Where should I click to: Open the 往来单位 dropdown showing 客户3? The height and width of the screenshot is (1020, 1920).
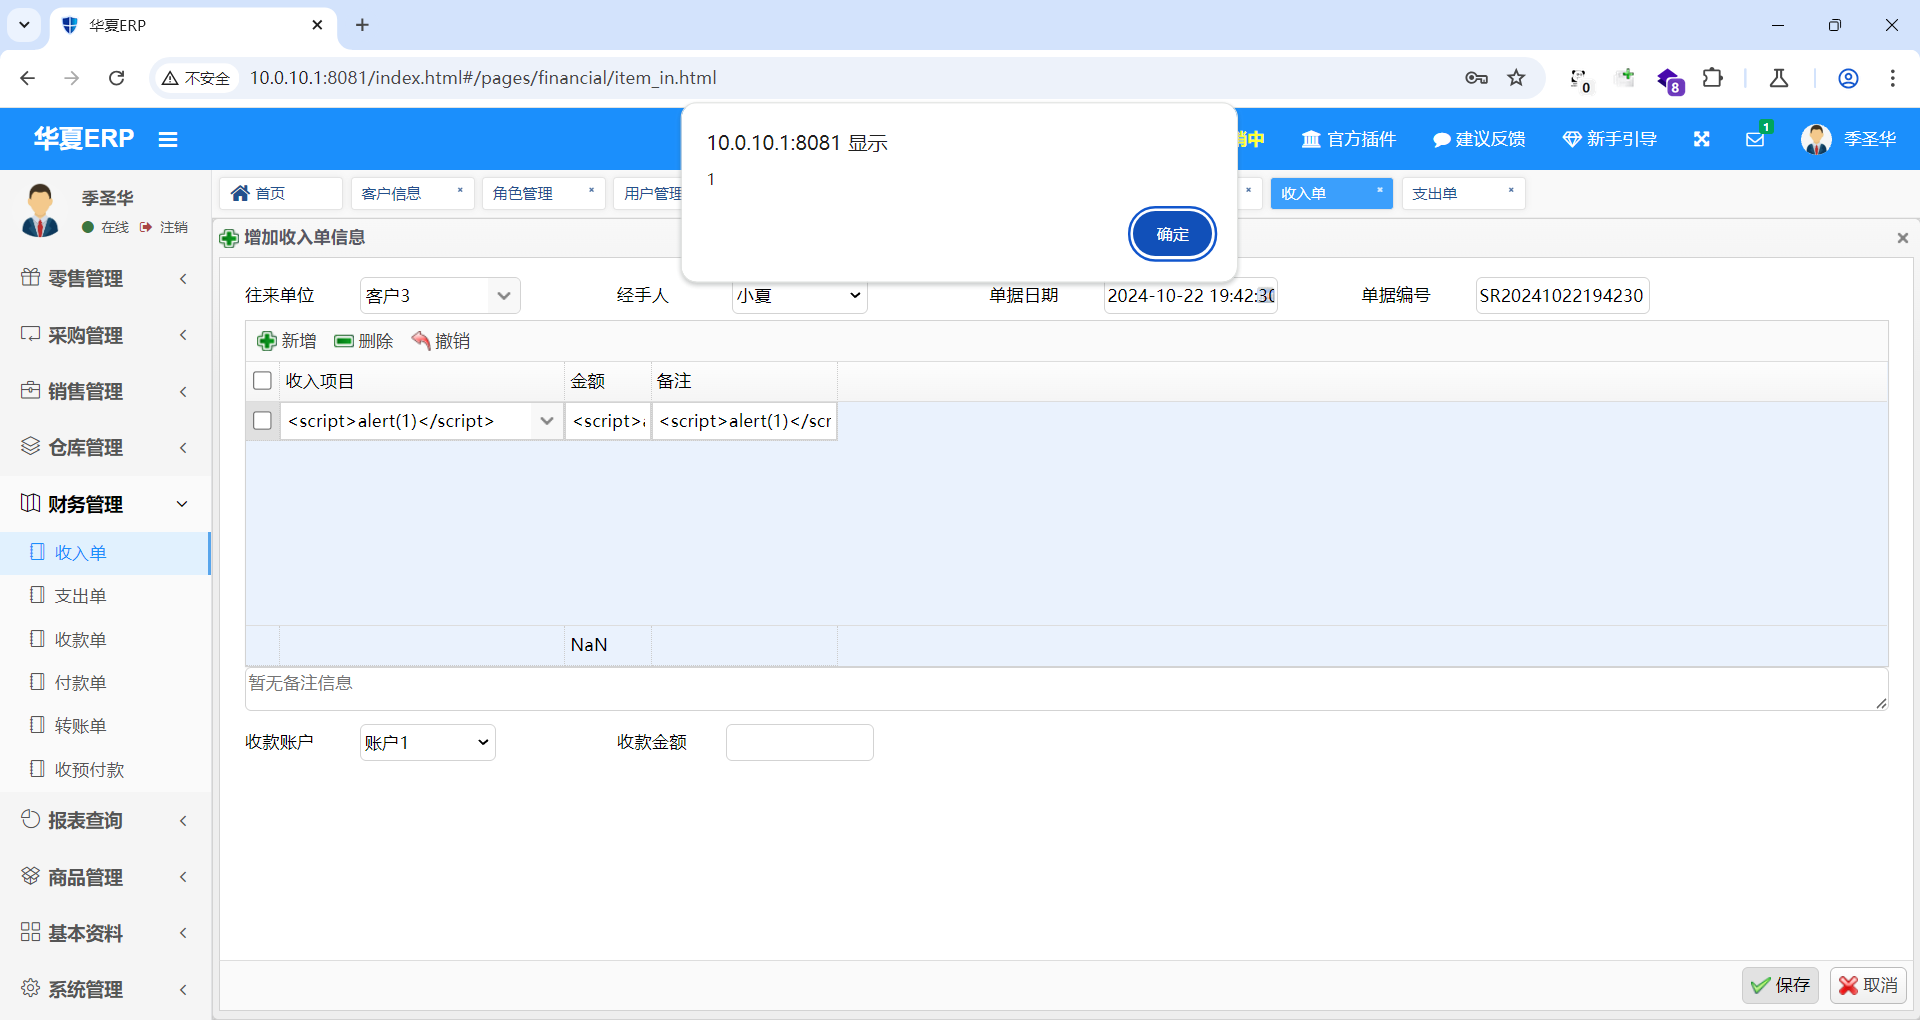440,296
